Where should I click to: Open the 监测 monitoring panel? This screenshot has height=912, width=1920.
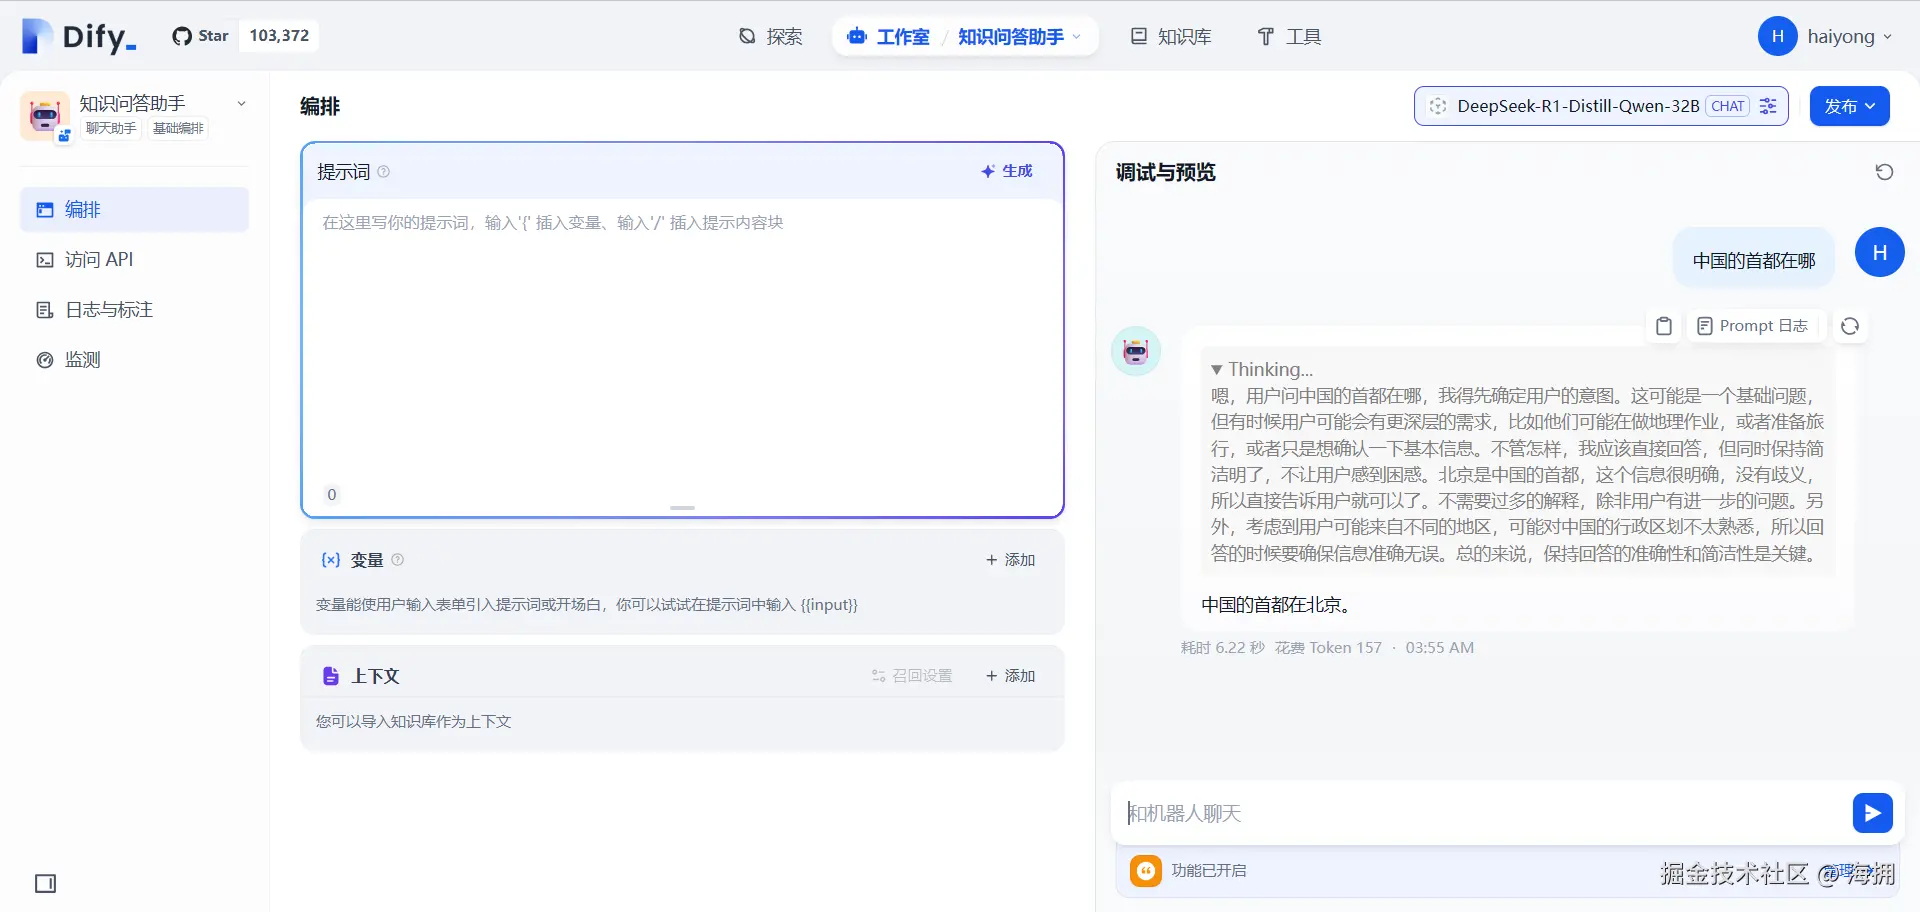click(83, 359)
